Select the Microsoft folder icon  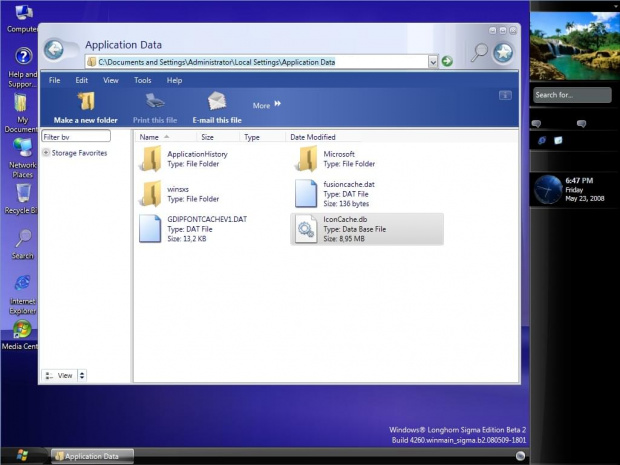coord(306,159)
